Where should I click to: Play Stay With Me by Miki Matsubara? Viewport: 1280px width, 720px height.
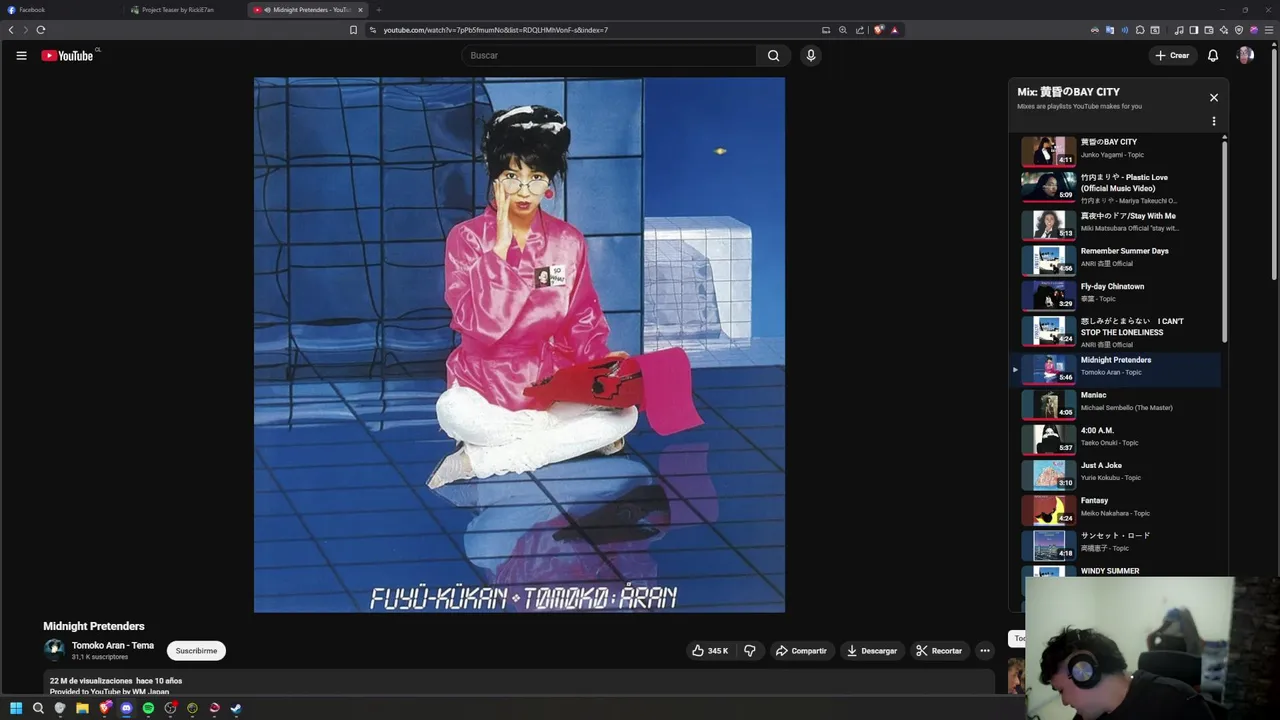click(x=1120, y=223)
